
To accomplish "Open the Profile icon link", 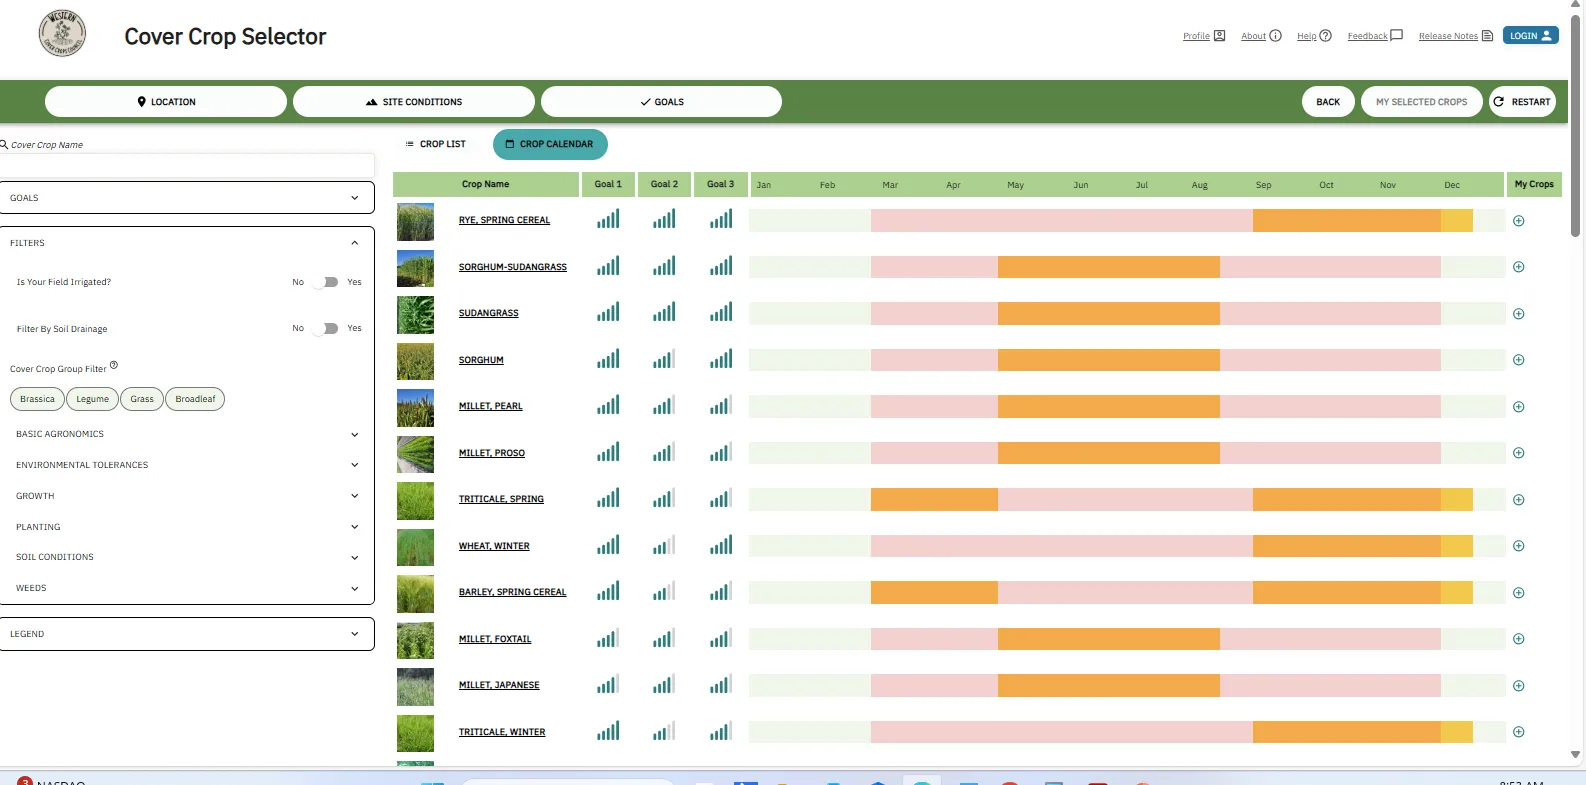I will (1219, 36).
